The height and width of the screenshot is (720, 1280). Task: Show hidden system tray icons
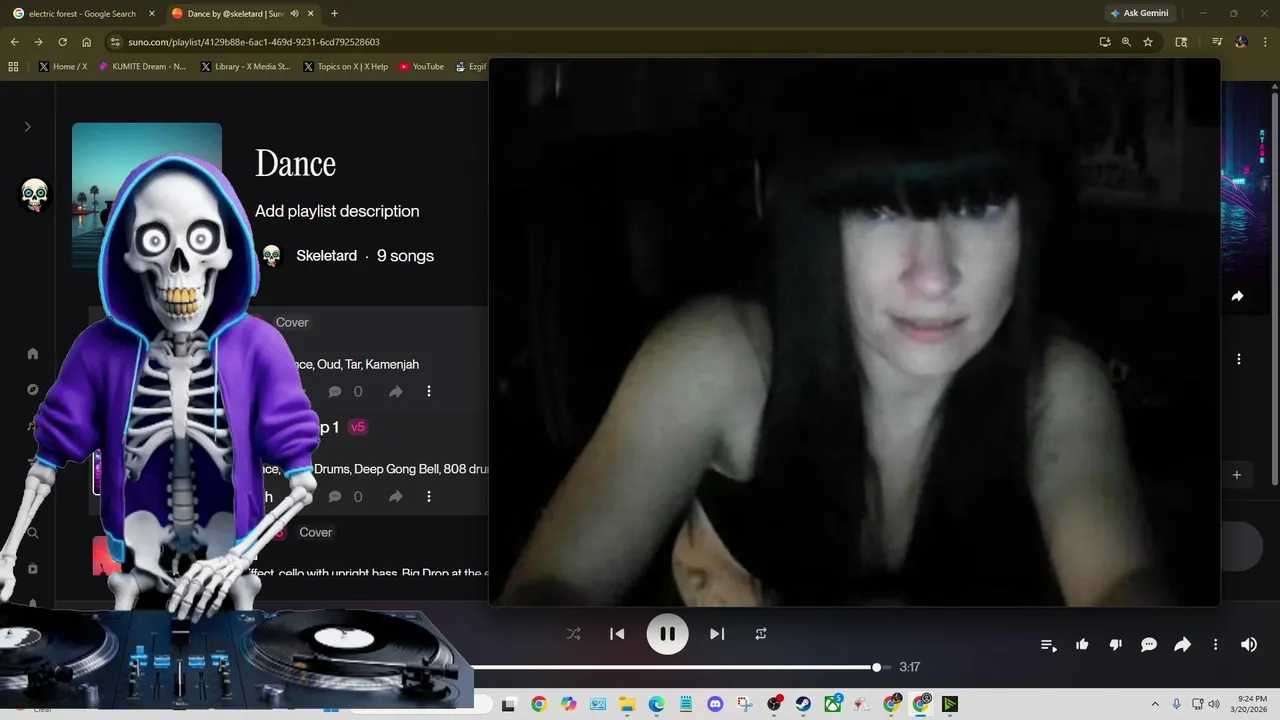tap(1155, 704)
